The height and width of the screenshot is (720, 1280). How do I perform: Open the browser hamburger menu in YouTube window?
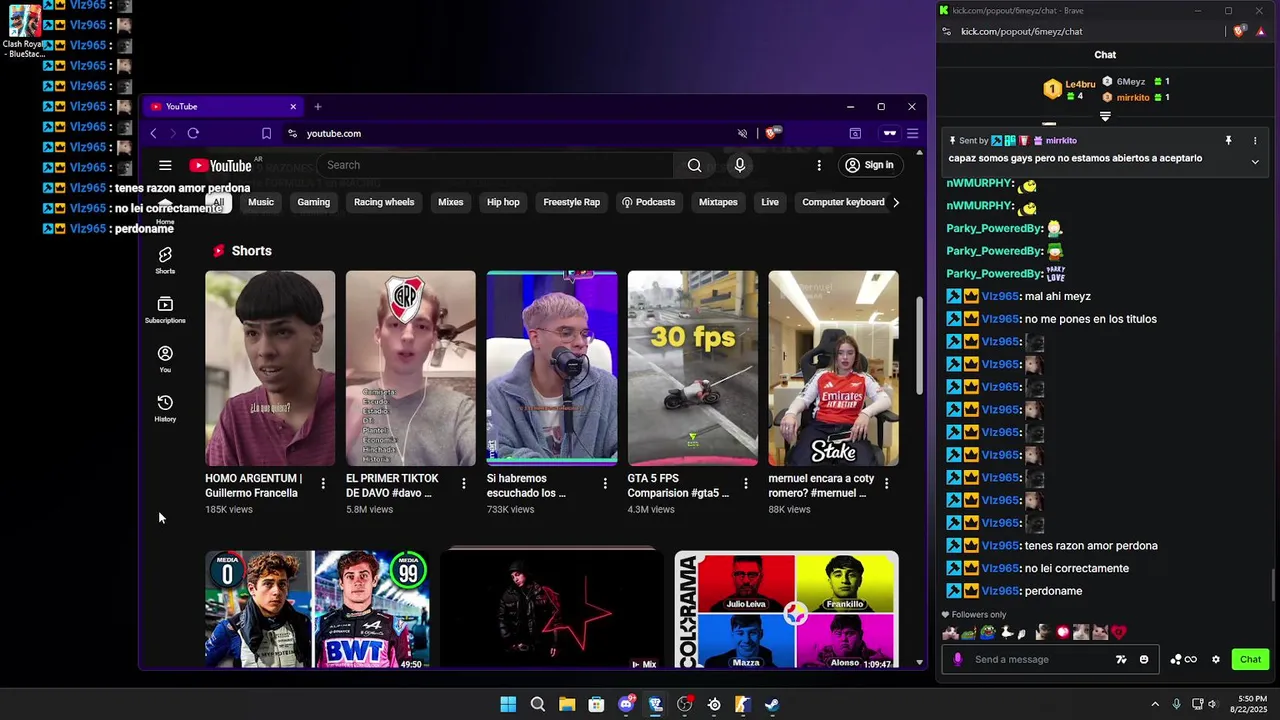912,133
